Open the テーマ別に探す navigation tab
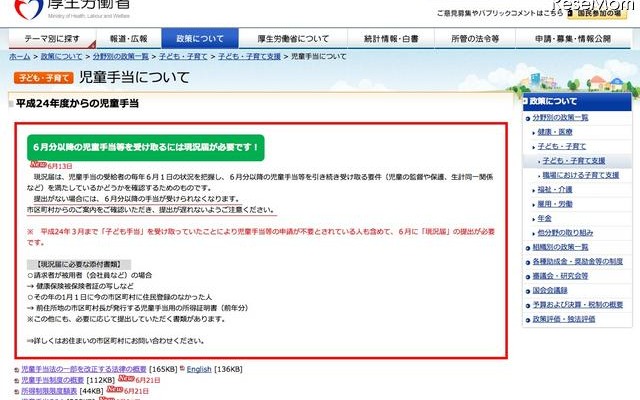The image size is (640, 400). pyautogui.click(x=52, y=39)
